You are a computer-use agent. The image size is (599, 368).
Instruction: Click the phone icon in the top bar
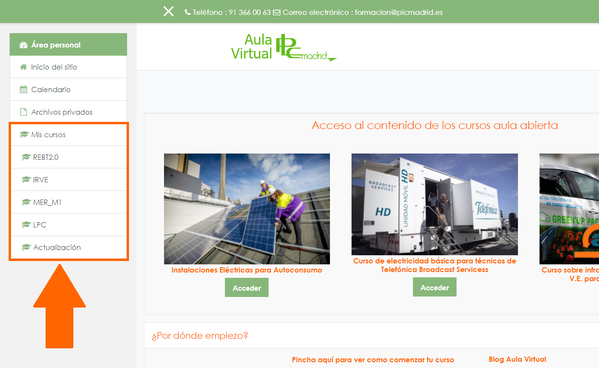pos(187,12)
